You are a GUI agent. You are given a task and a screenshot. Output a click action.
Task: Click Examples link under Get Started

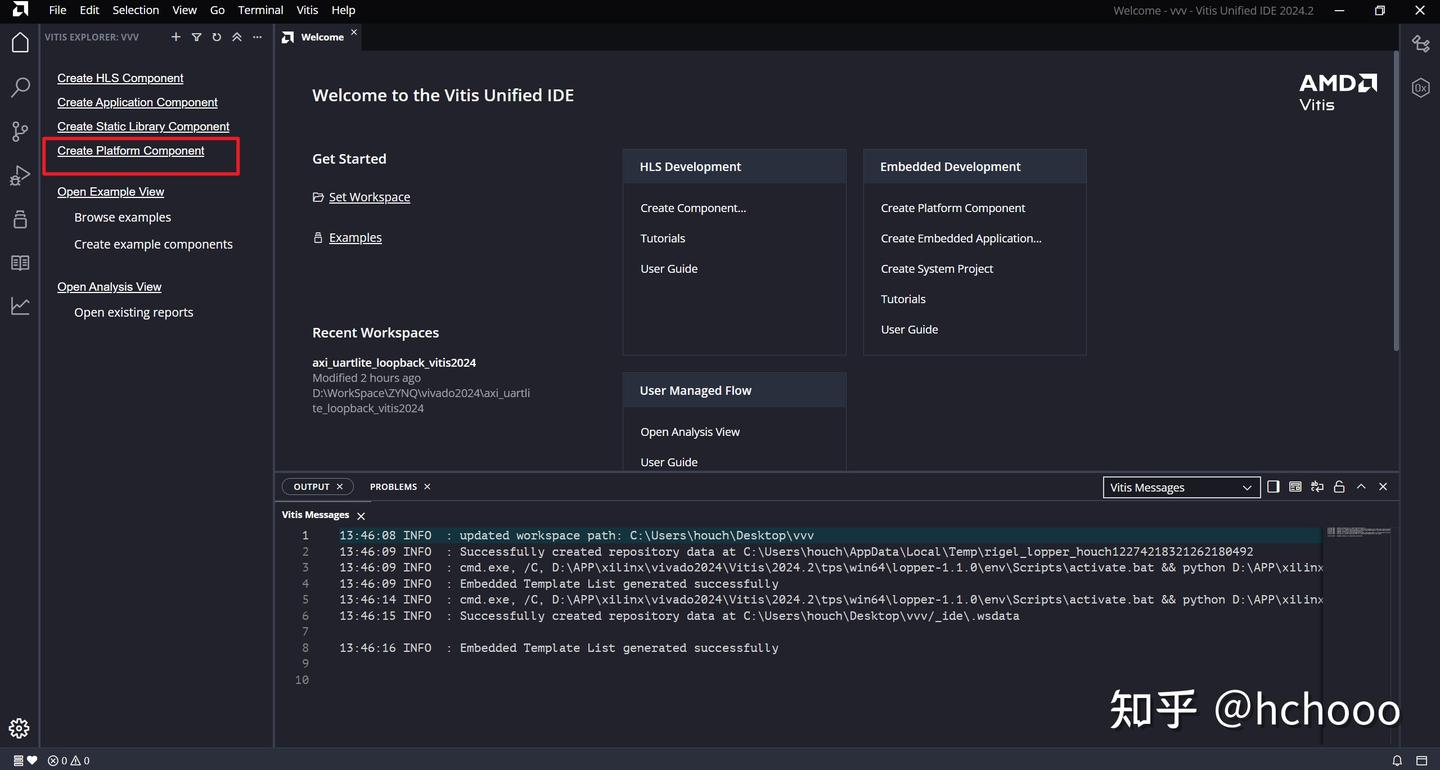pos(355,238)
